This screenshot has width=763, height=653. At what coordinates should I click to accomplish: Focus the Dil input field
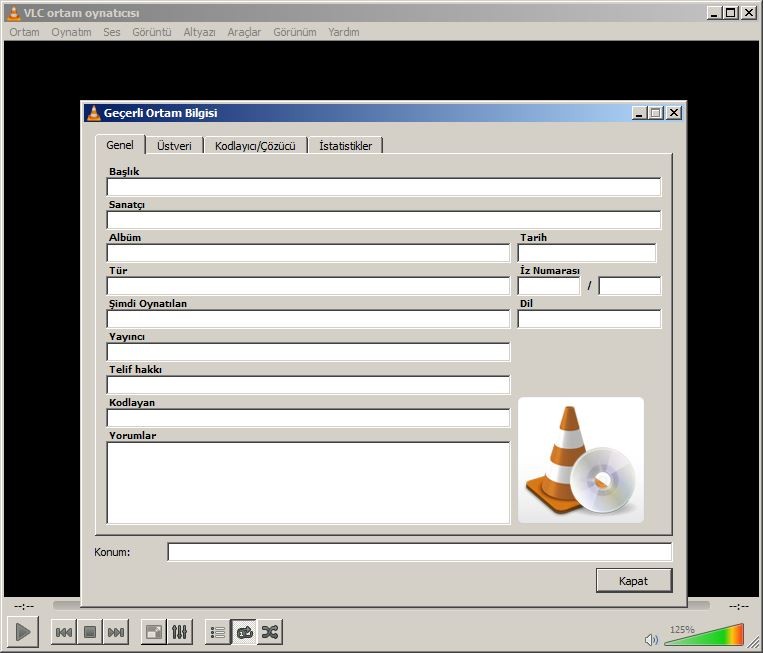click(x=589, y=319)
